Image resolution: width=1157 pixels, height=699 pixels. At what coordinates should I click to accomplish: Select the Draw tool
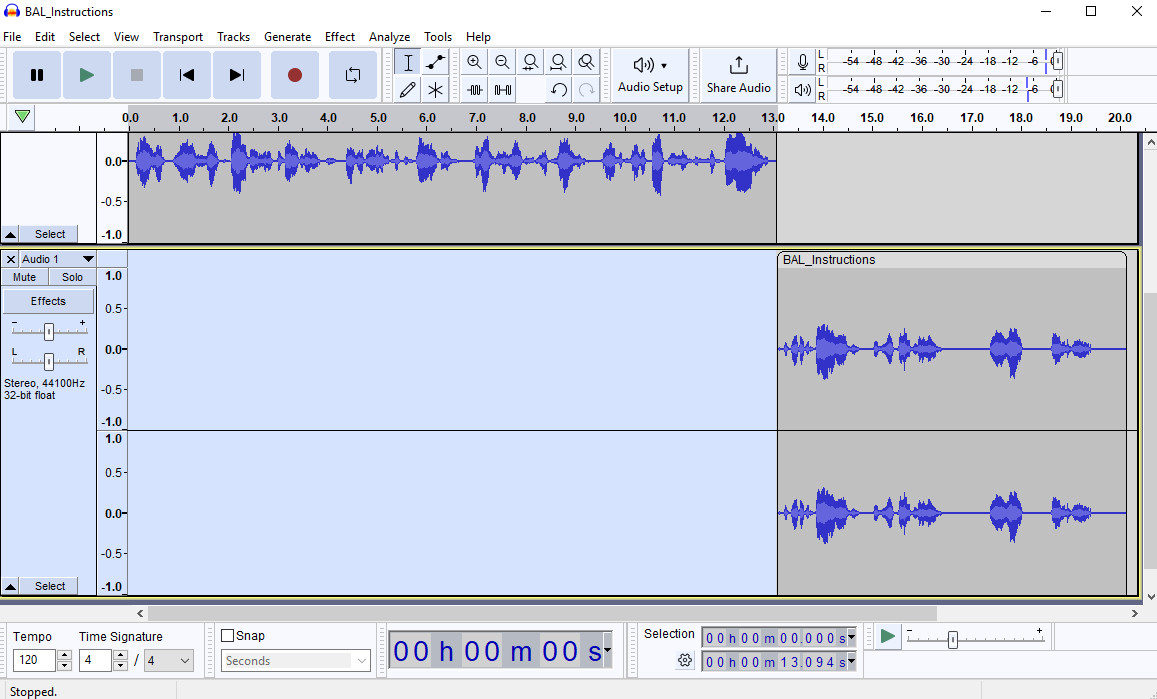coord(408,89)
